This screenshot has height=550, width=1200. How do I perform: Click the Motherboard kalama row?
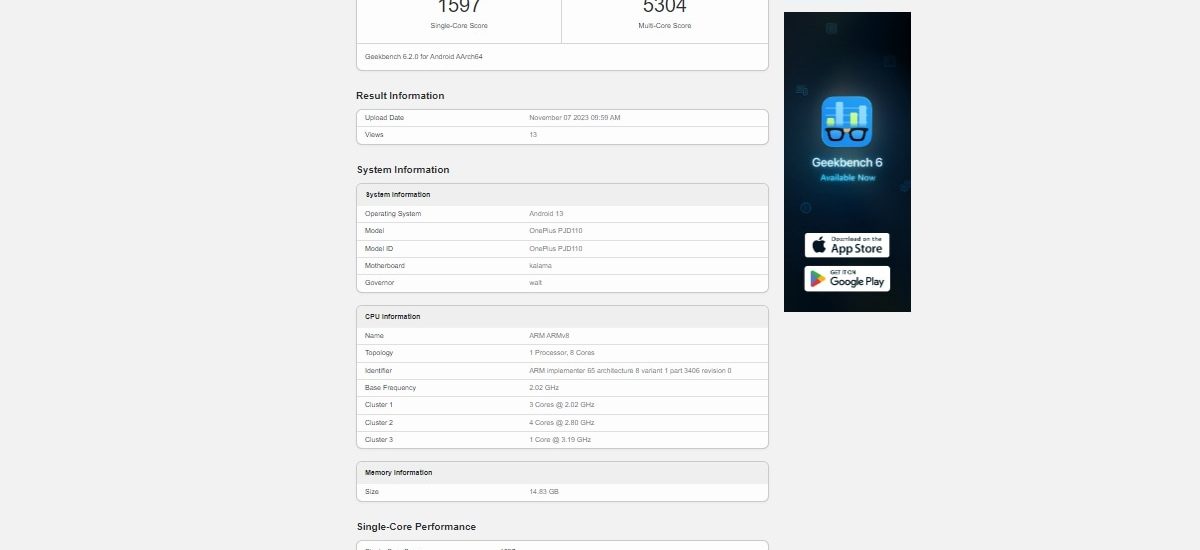tap(562, 266)
